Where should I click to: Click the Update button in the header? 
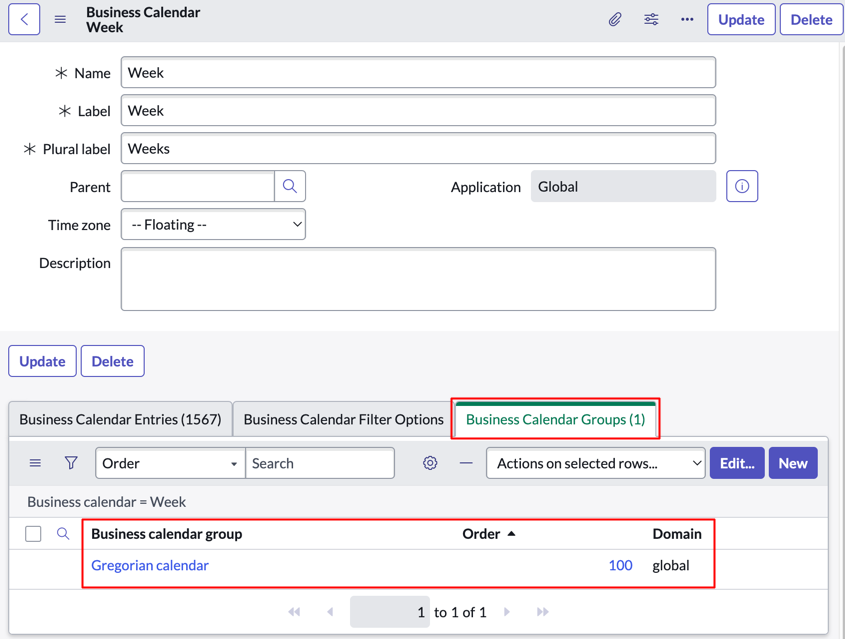pos(741,19)
